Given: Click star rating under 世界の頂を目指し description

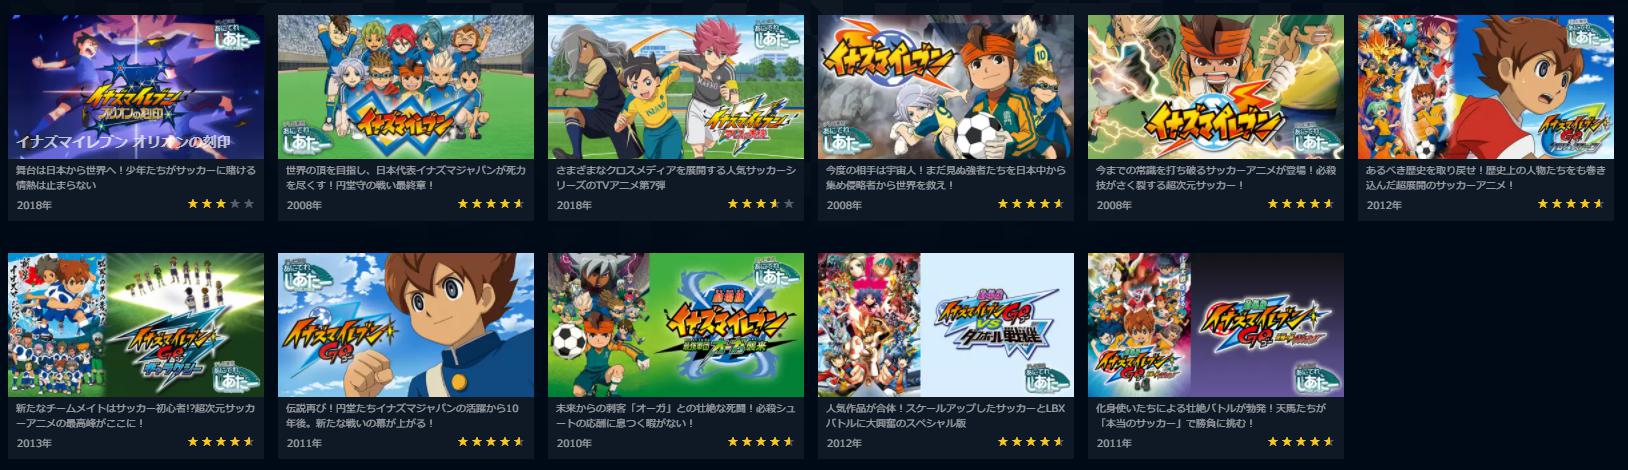Looking at the screenshot, I should [491, 204].
